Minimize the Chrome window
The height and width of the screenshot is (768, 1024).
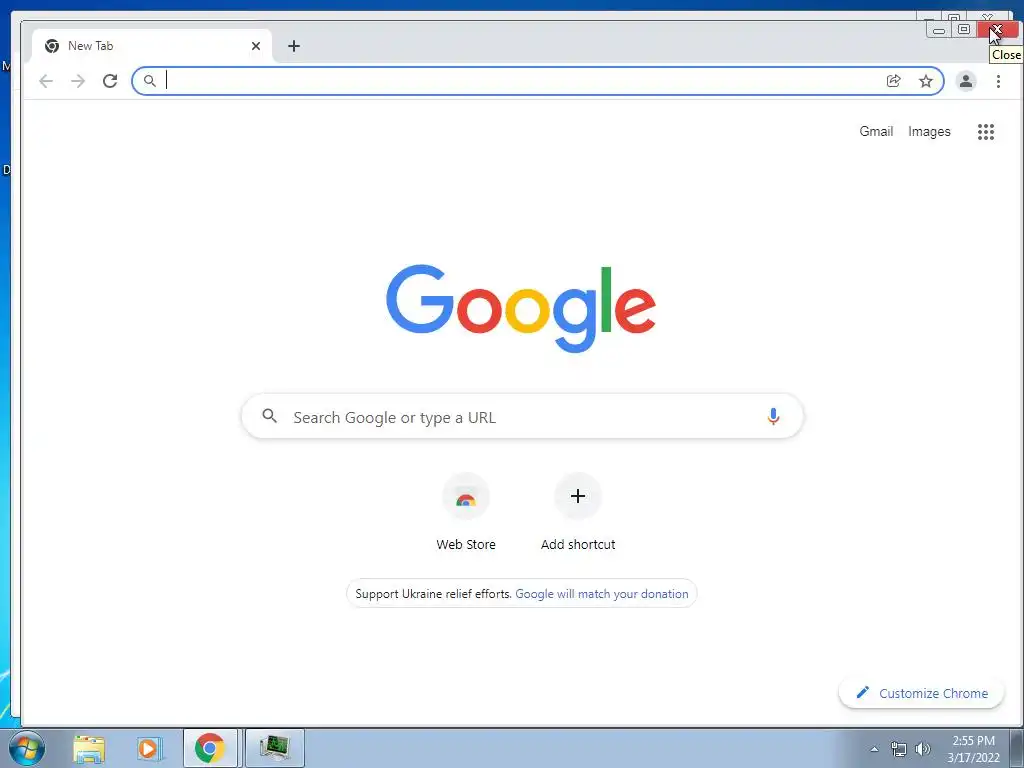pyautogui.click(x=938, y=29)
